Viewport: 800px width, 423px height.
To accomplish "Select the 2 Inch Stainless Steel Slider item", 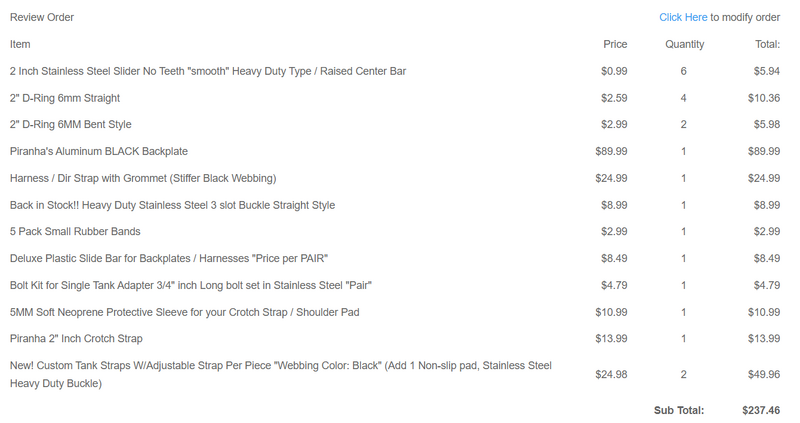I will (x=208, y=71).
